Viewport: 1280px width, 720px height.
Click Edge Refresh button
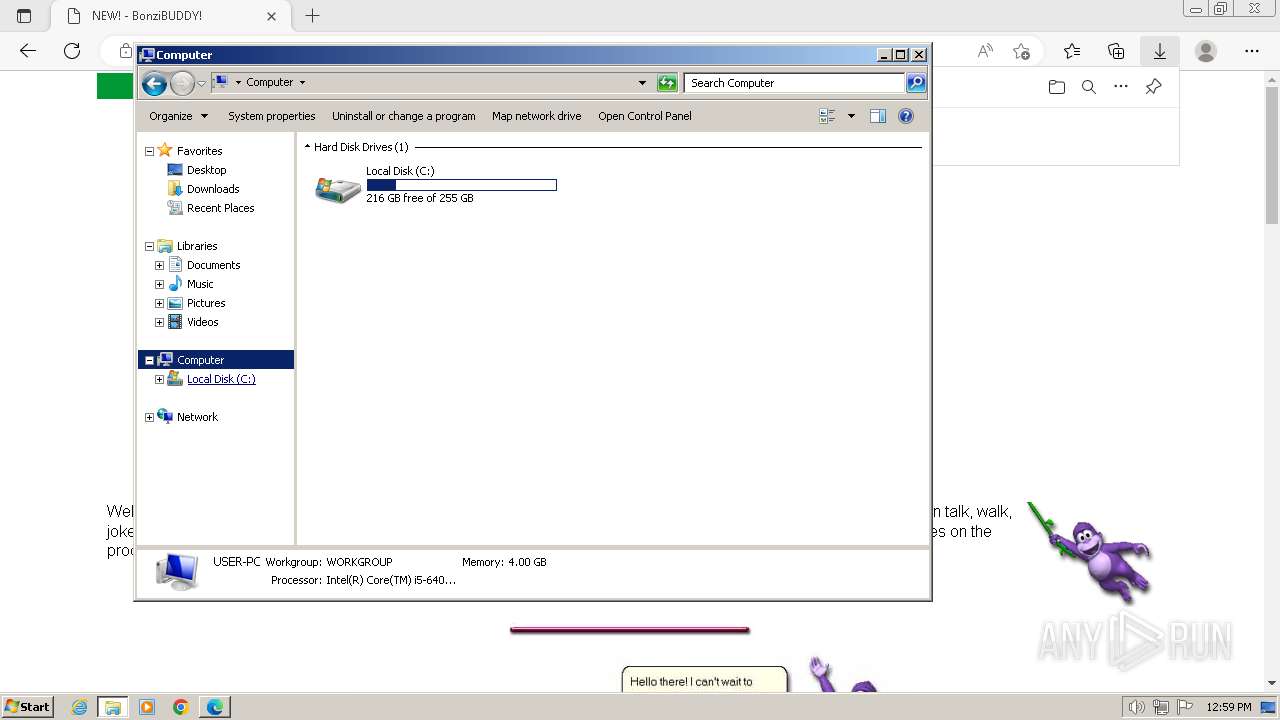72,51
